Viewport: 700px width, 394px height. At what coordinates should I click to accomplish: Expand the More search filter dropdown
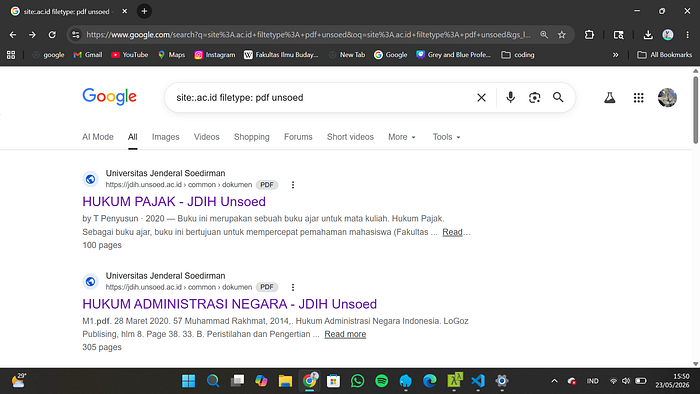tap(402, 137)
